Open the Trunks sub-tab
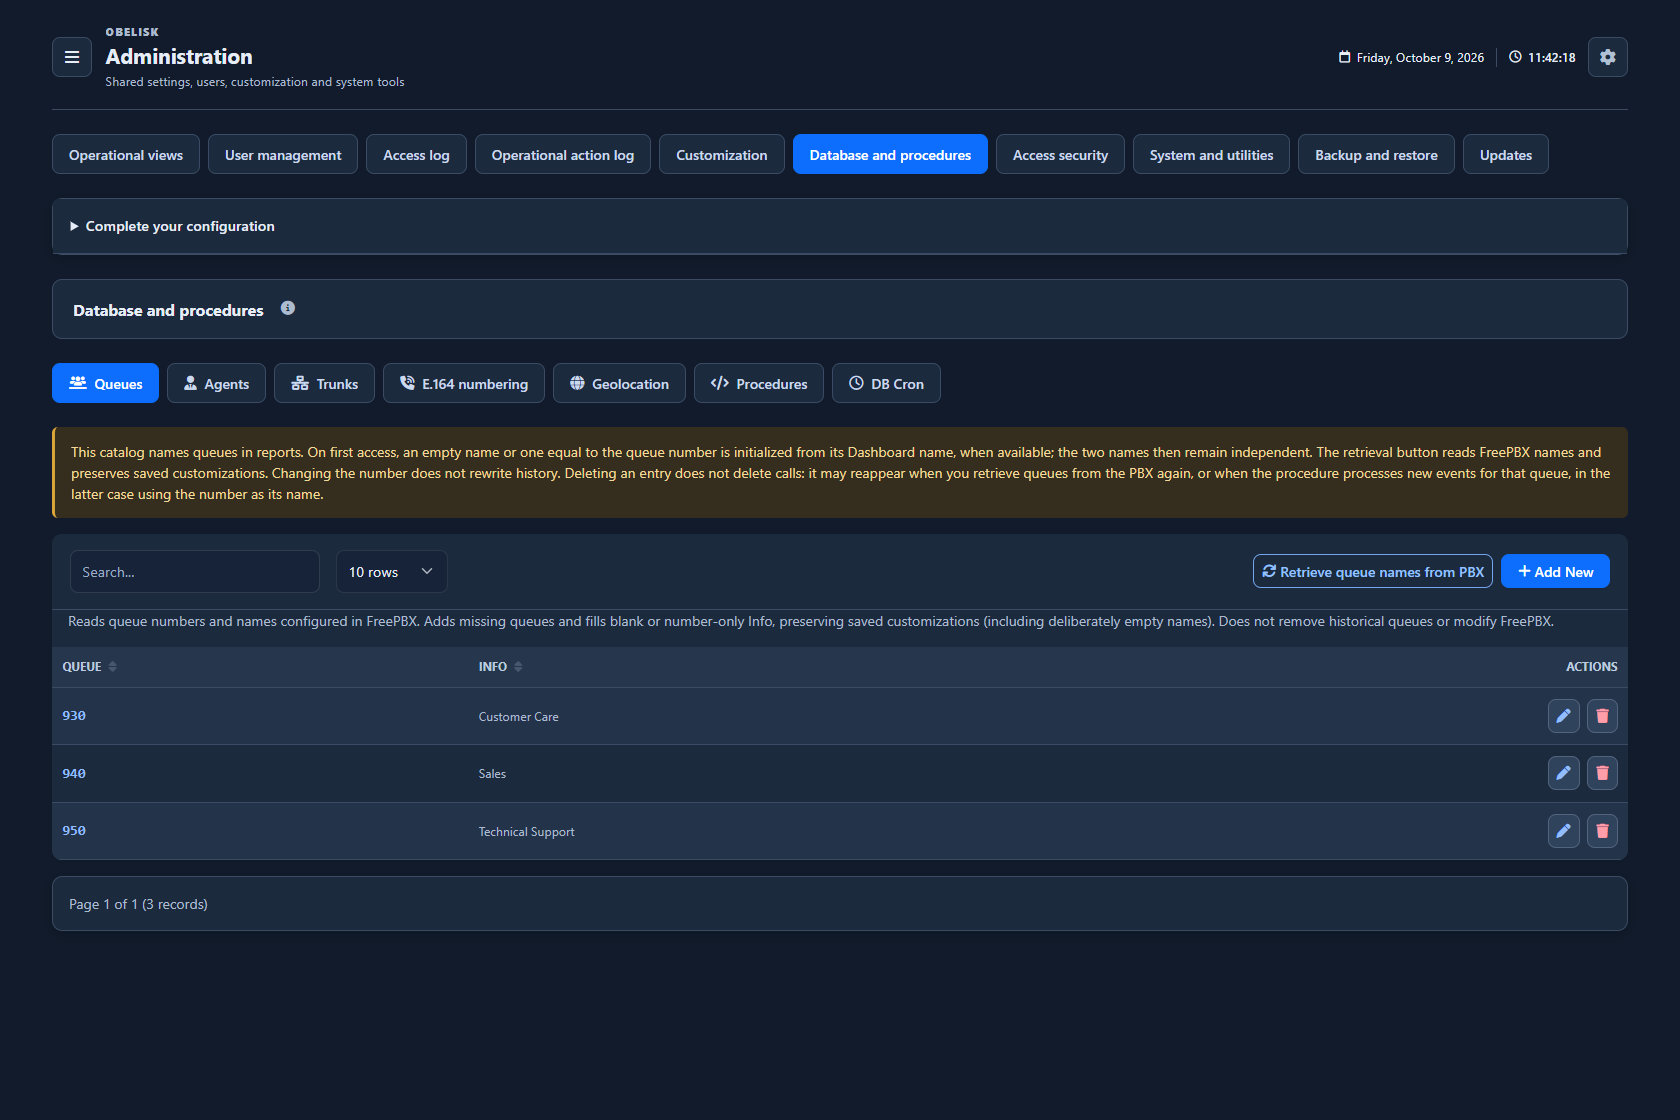 (x=324, y=383)
